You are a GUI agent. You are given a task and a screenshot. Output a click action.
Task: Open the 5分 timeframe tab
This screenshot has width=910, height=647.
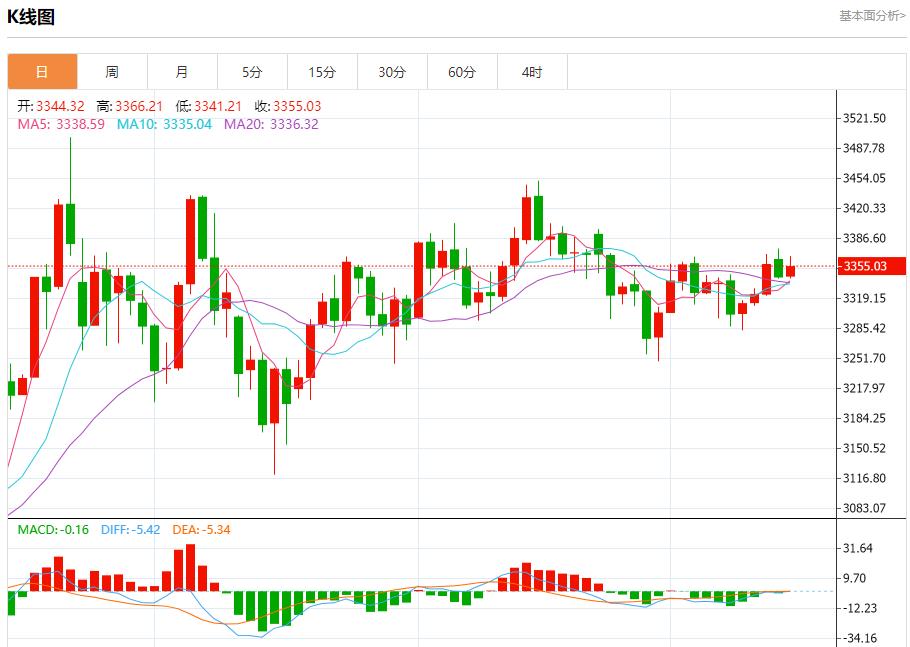coord(252,72)
